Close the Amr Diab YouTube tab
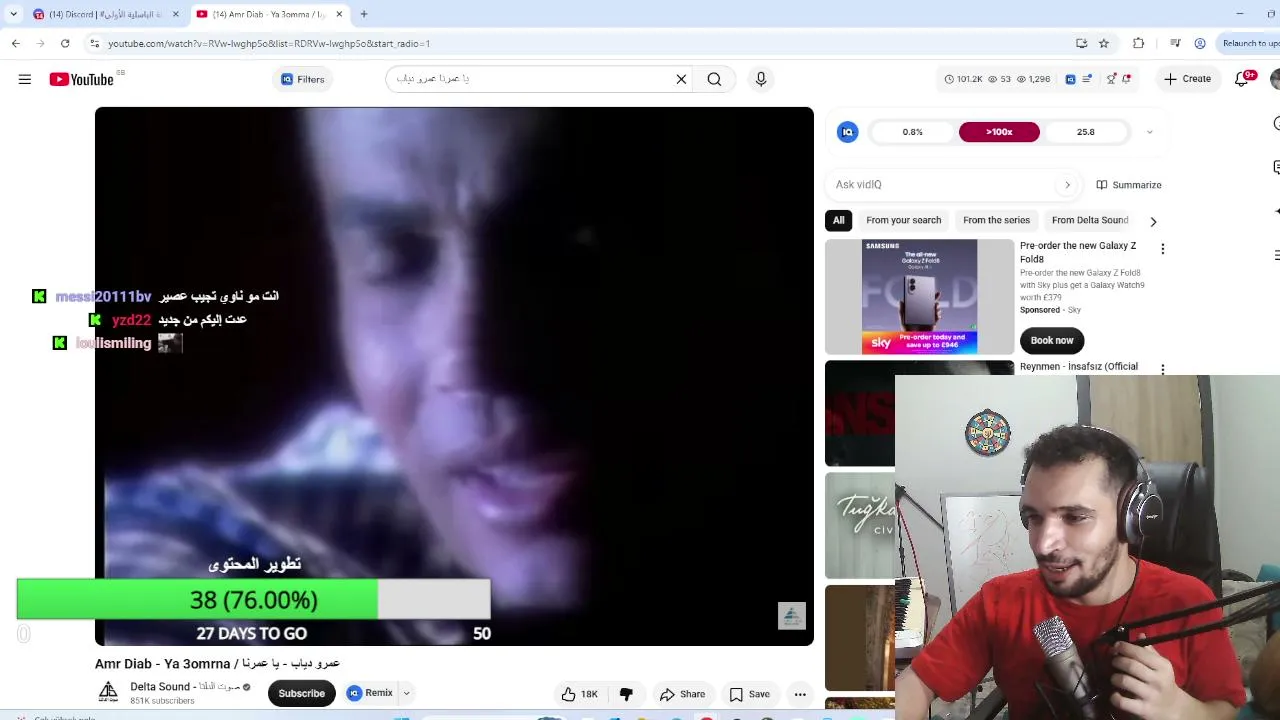This screenshot has height=720, width=1280. pyautogui.click(x=339, y=14)
